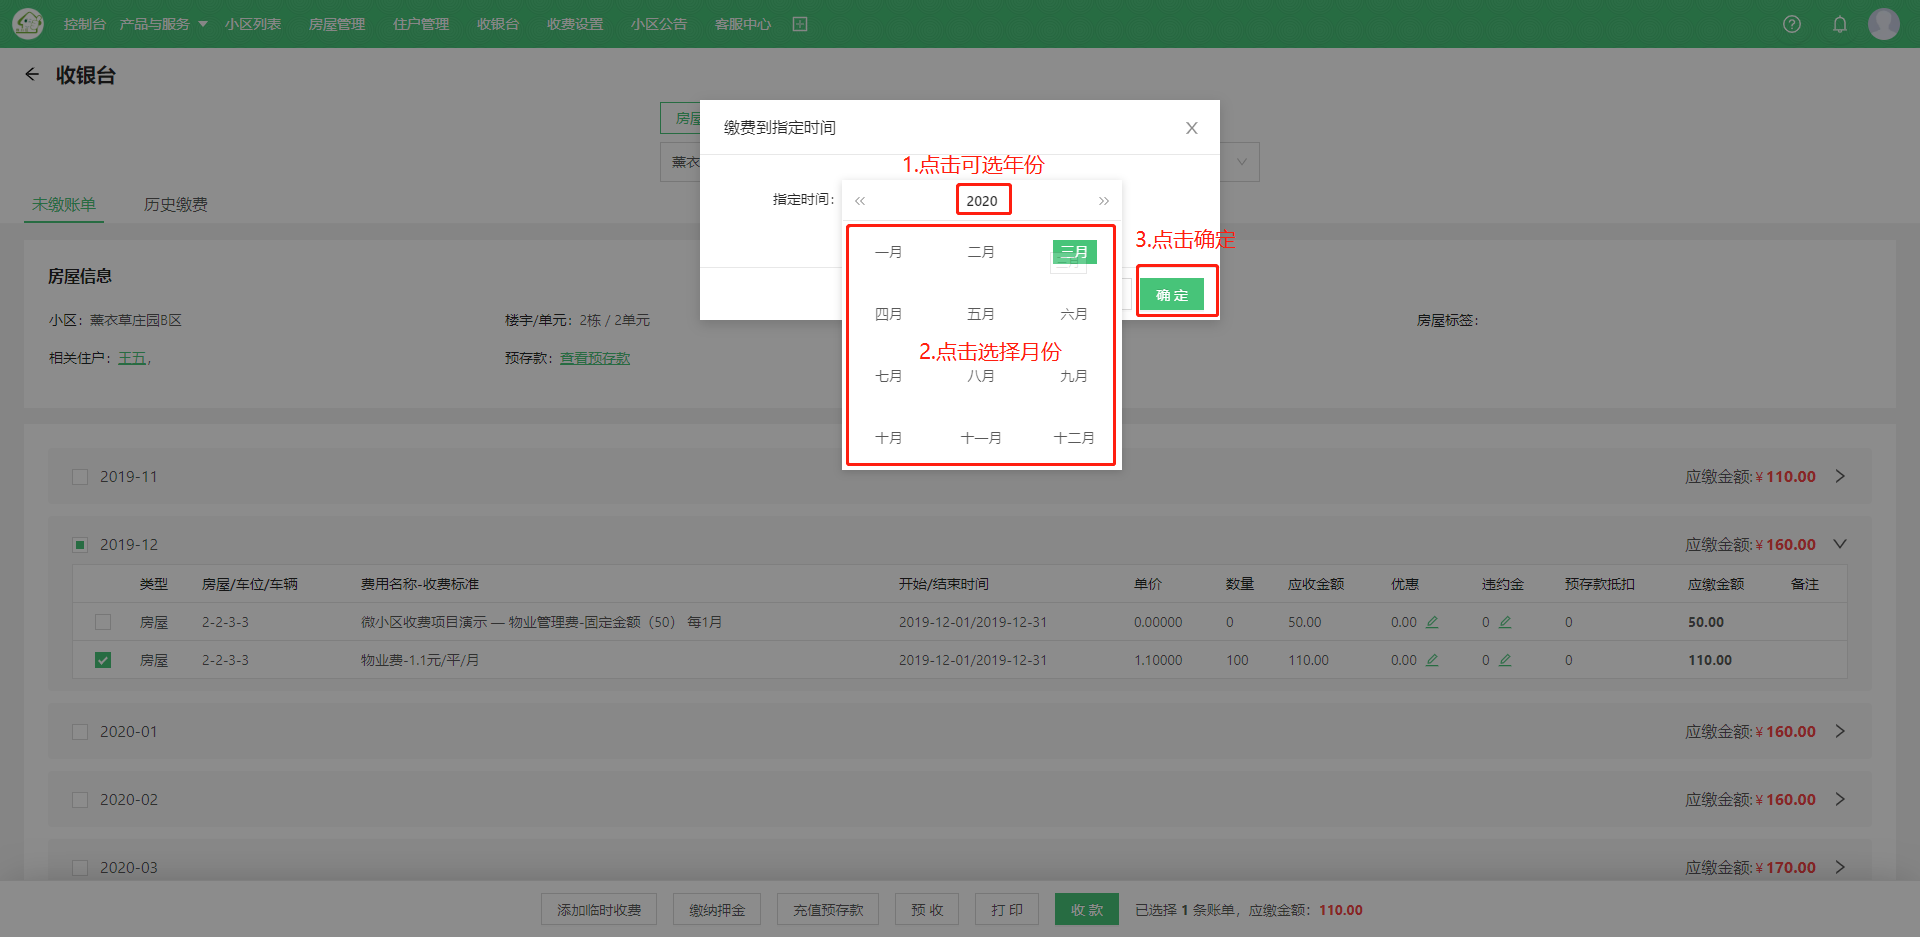Close the 缴费到指定时间 dialog
1920x937 pixels.
pyautogui.click(x=1191, y=128)
